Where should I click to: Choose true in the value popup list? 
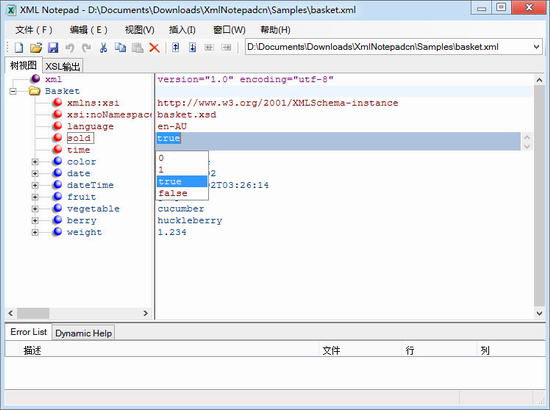coord(182,181)
